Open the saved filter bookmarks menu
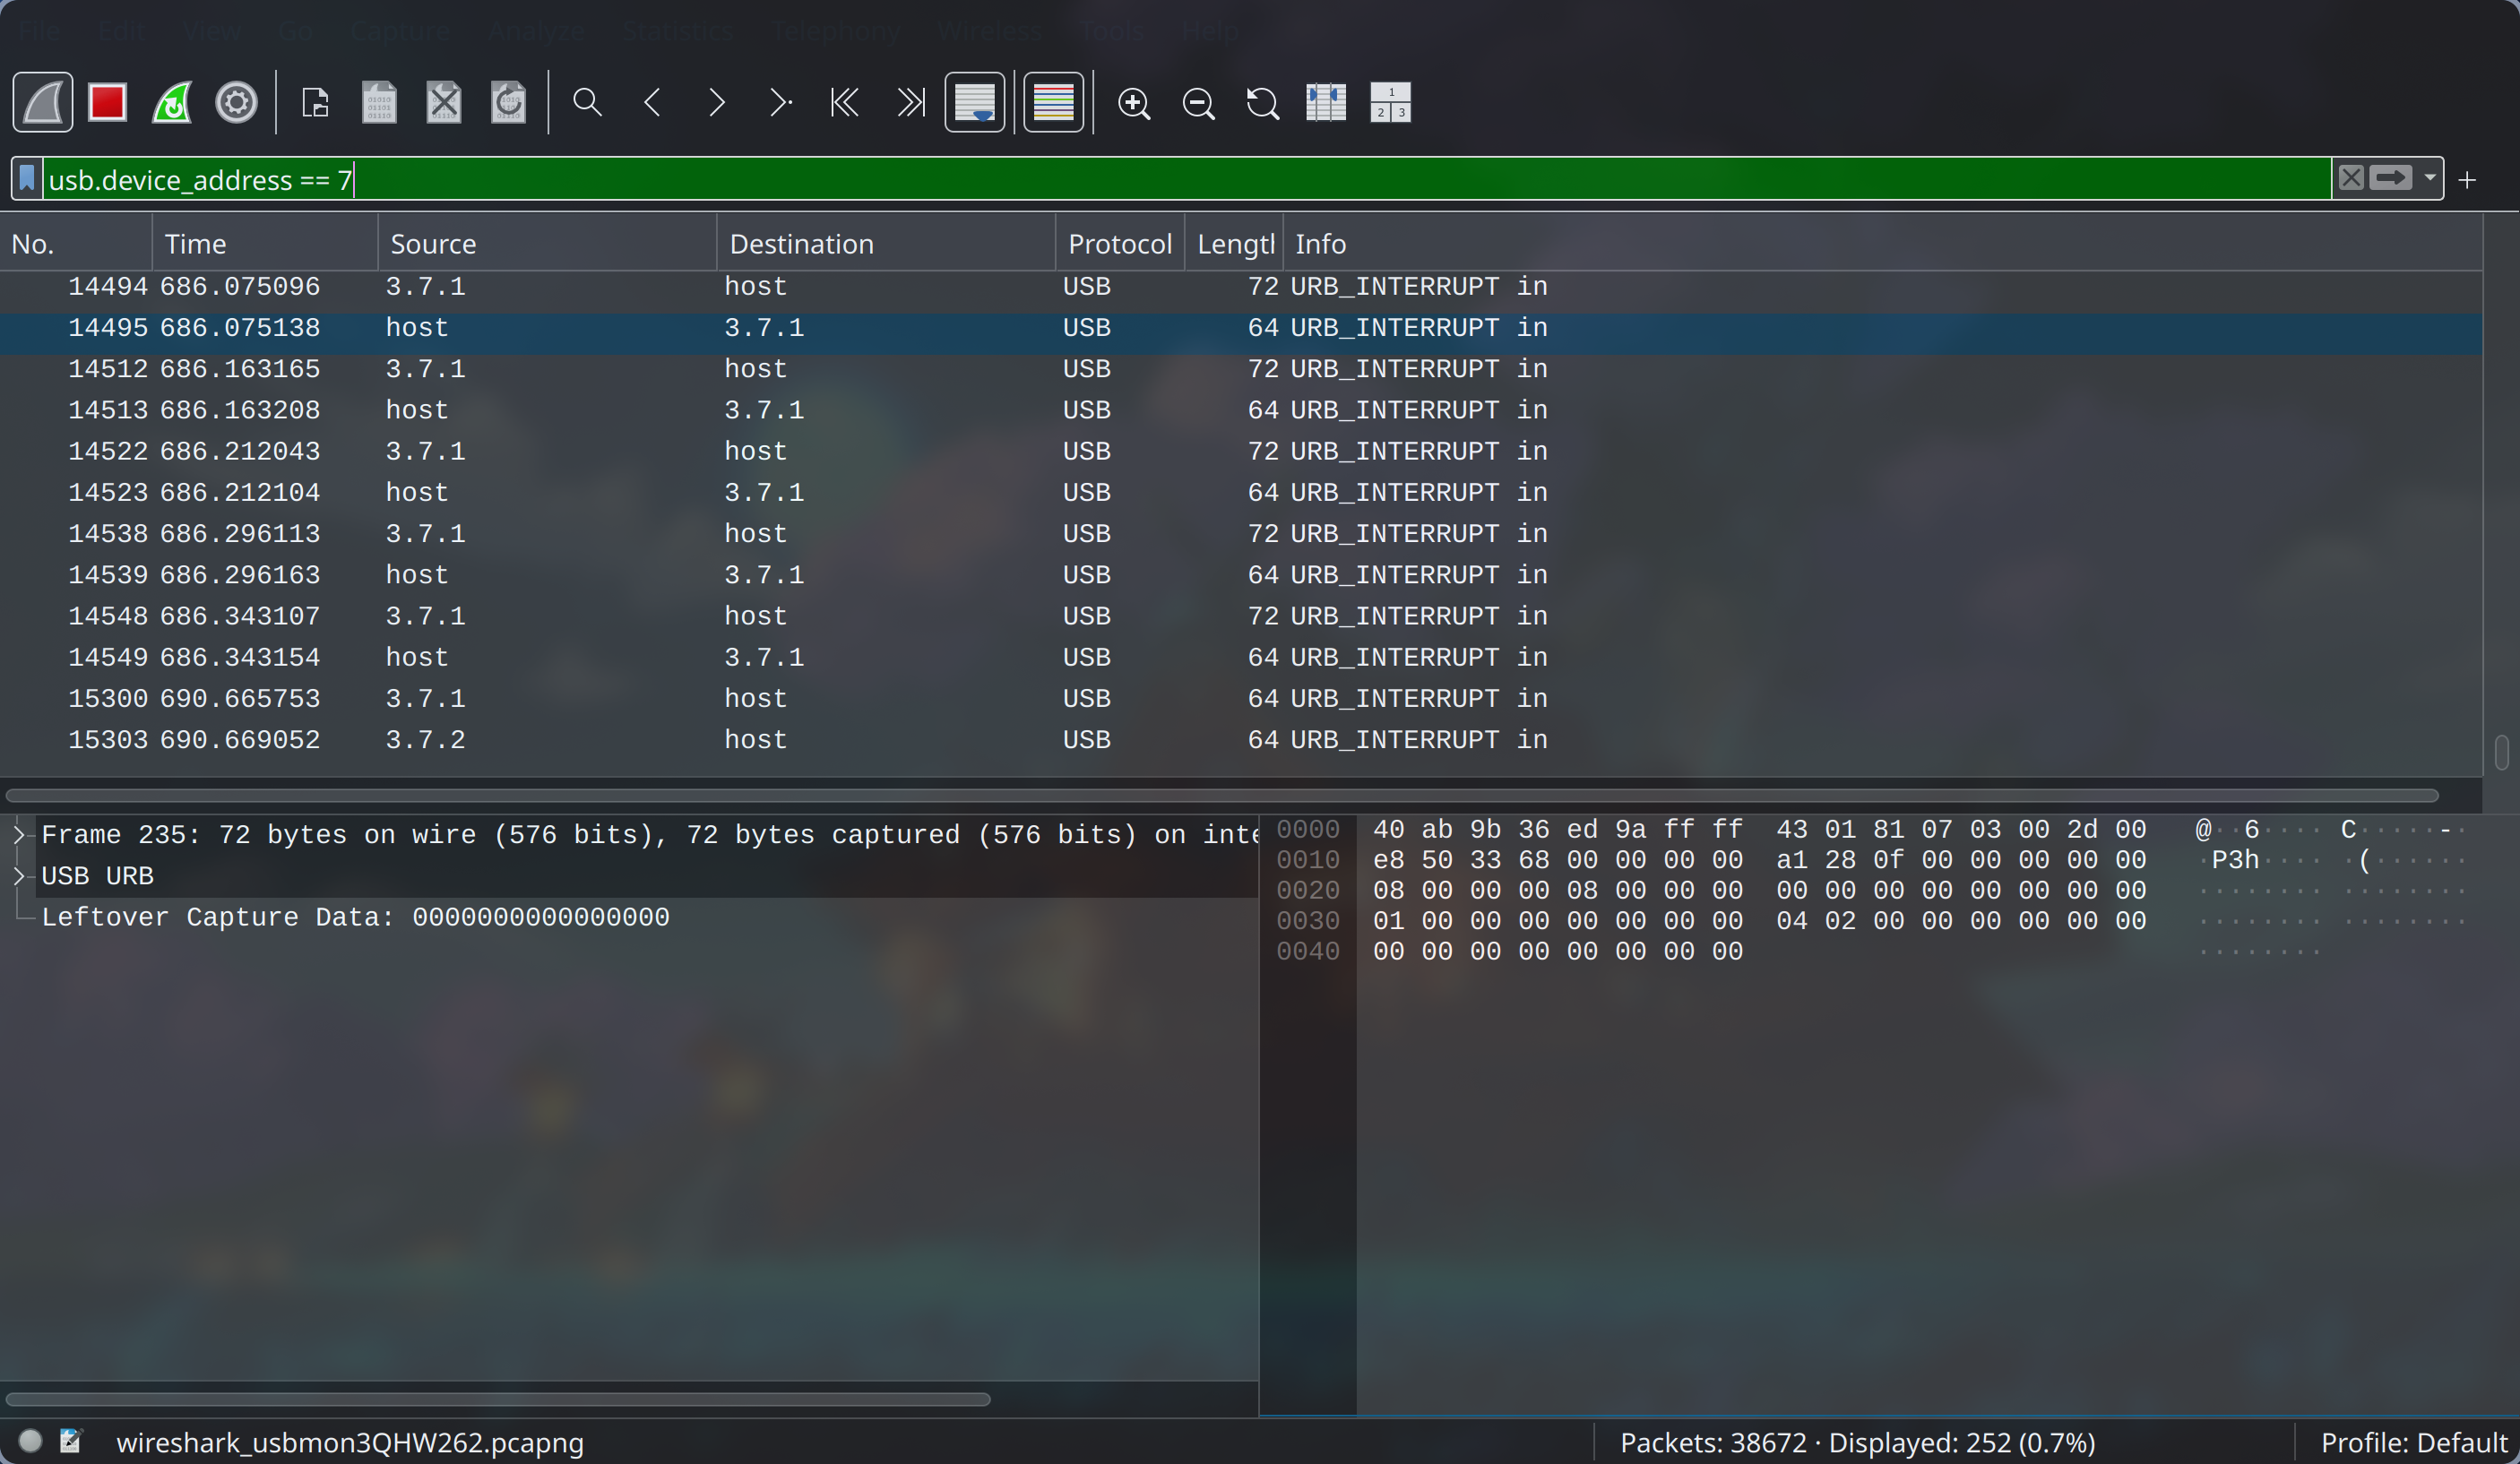This screenshot has height=1464, width=2520. 25,179
